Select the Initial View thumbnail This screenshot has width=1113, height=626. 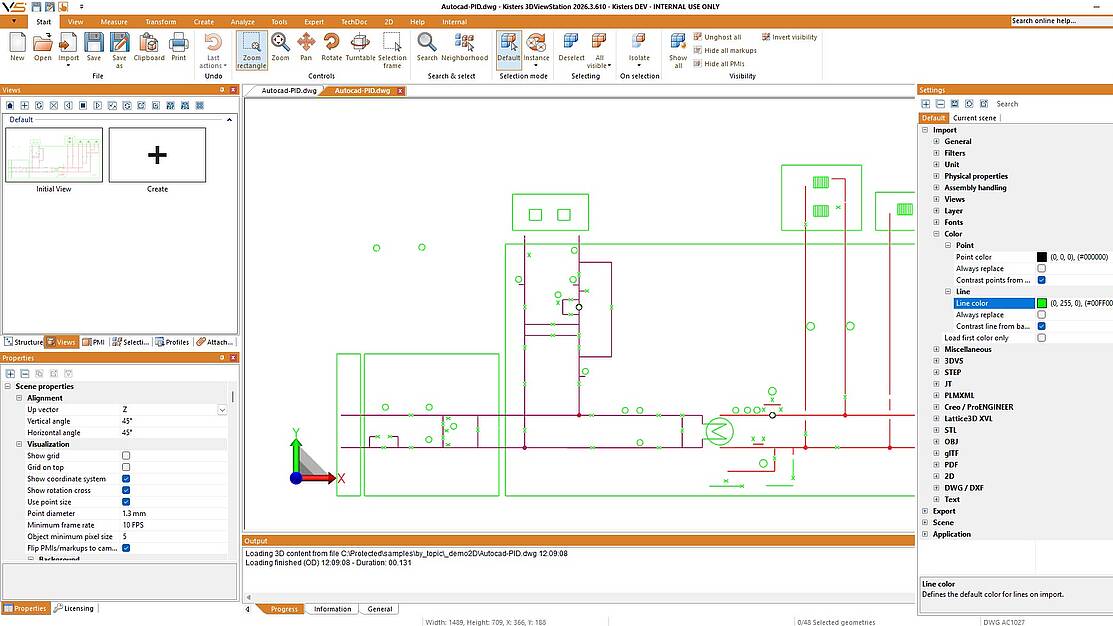(54, 155)
